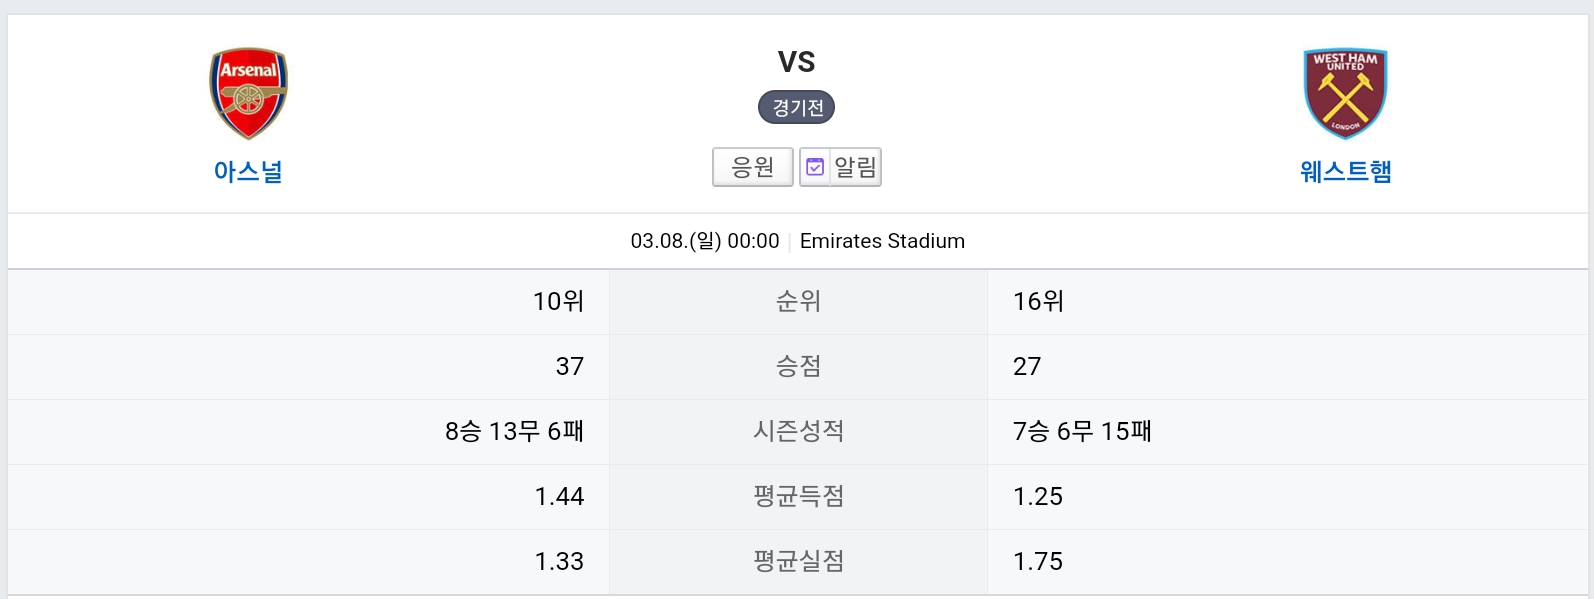Select the 평균실점 row label

[798, 561]
